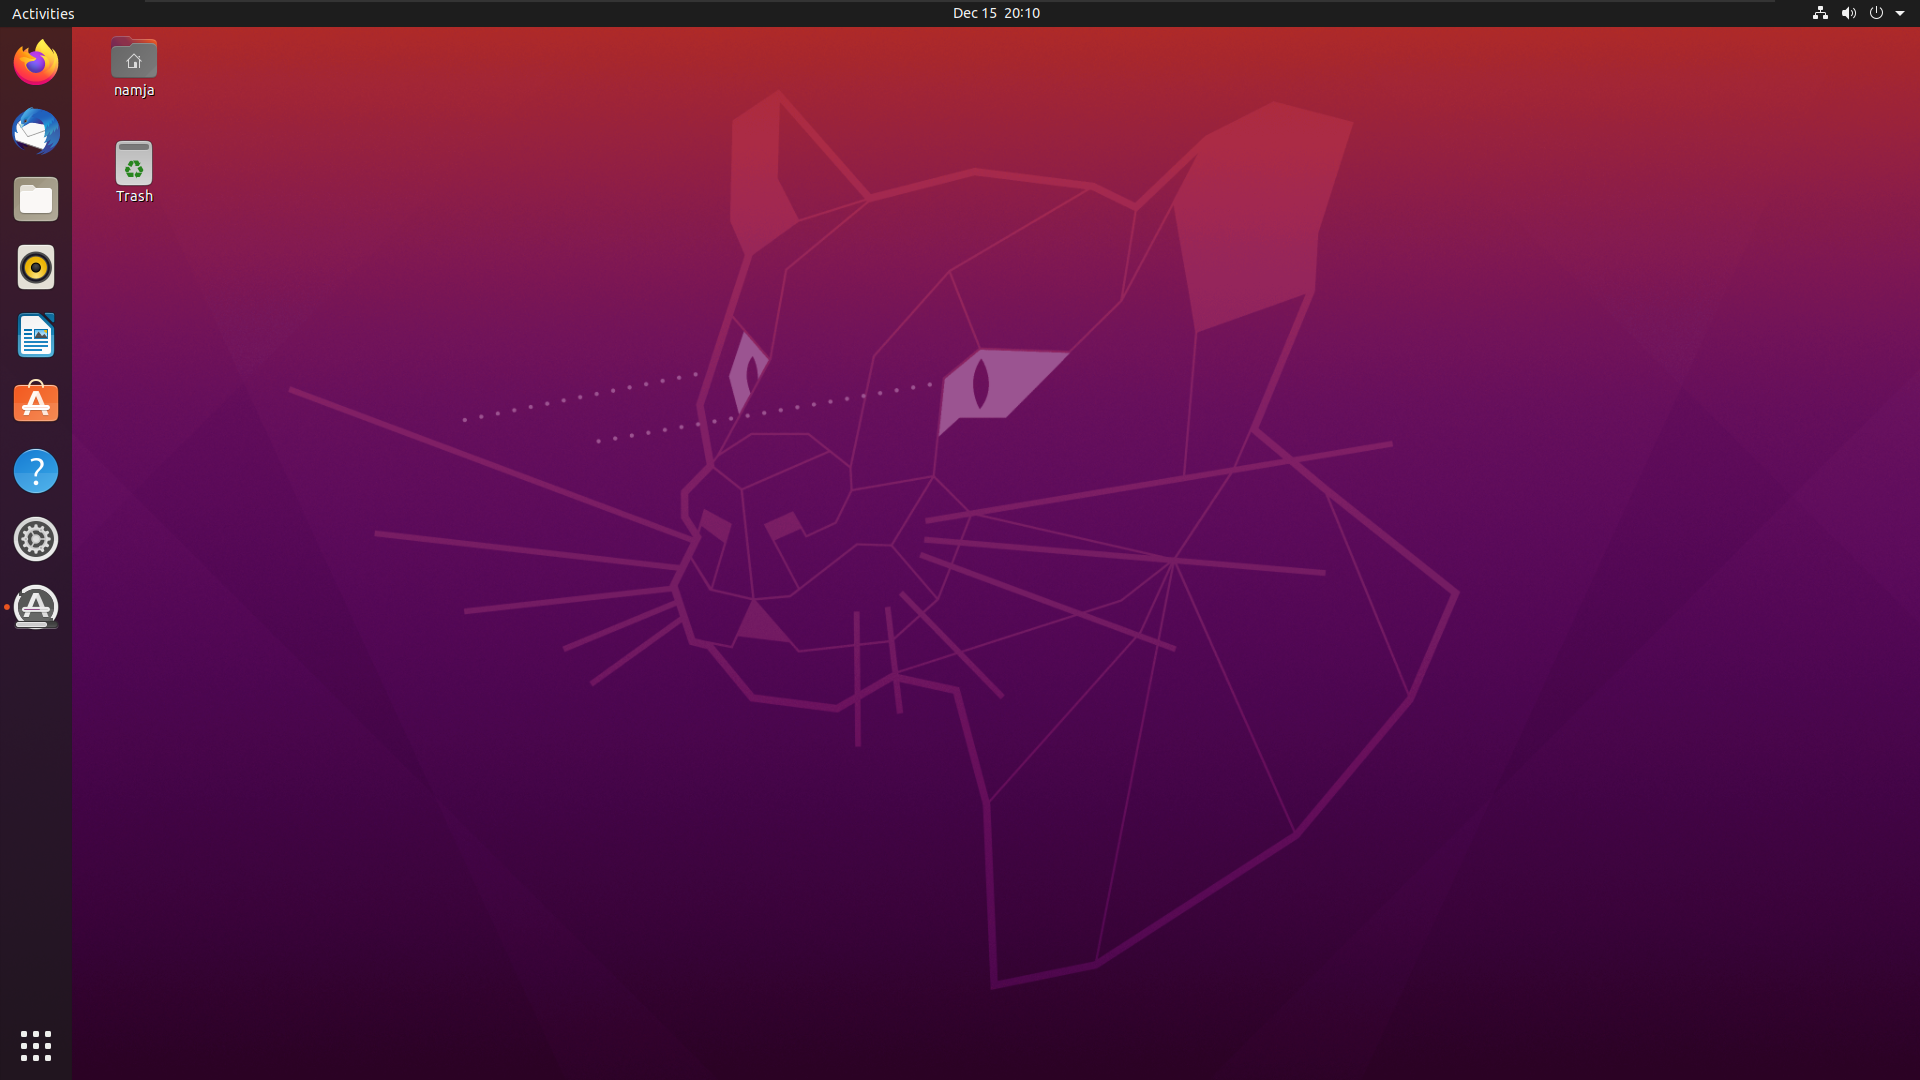
Task: Select the namja home folder icon
Action: click(134, 58)
